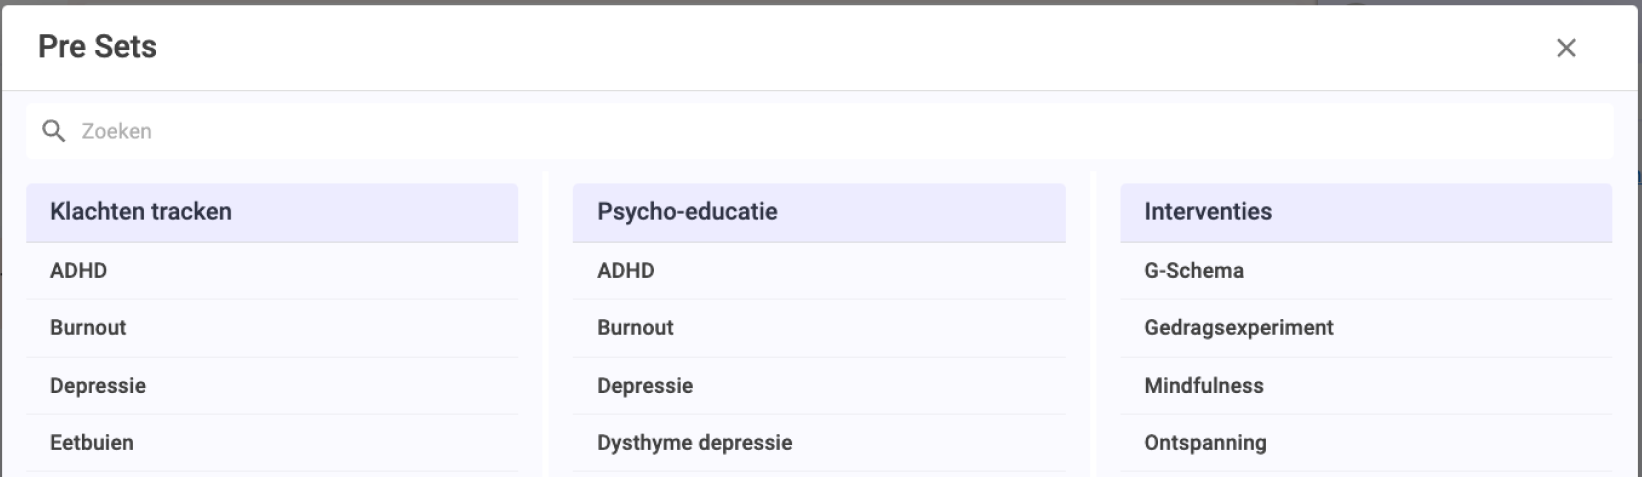
Task: Open Eetbuien preset
Action: (272, 443)
